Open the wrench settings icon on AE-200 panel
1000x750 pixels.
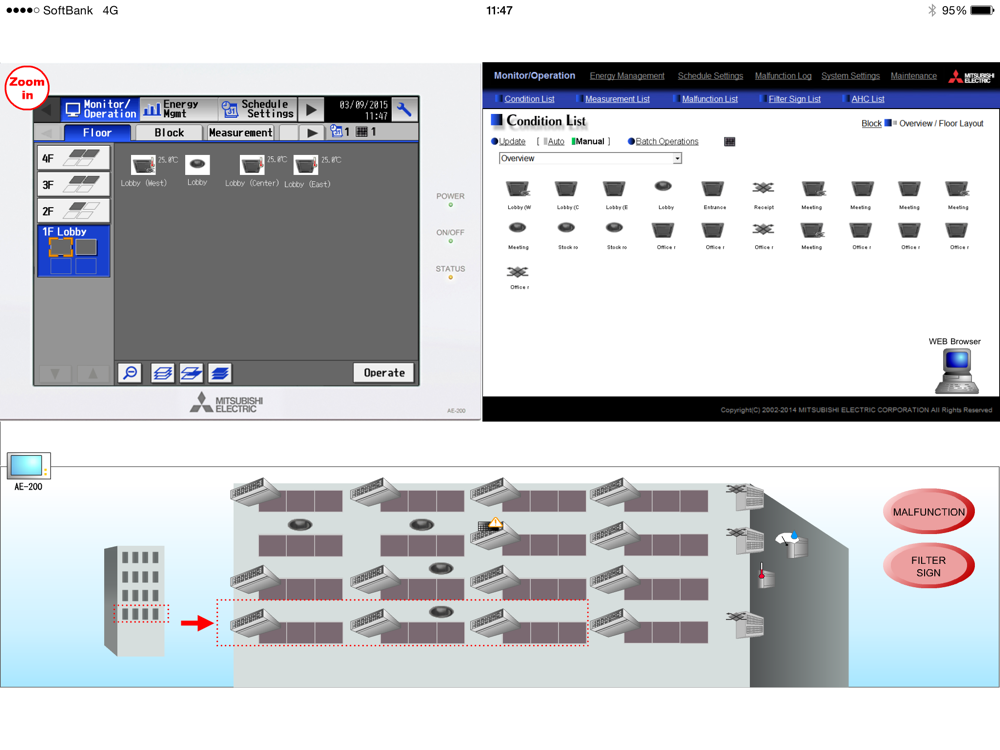(x=404, y=110)
